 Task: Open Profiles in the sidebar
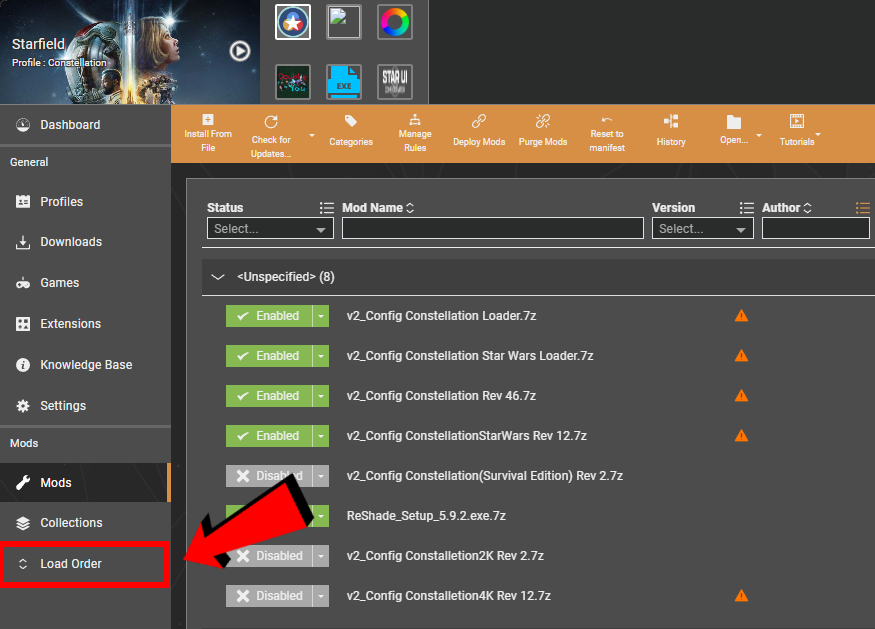click(x=85, y=201)
